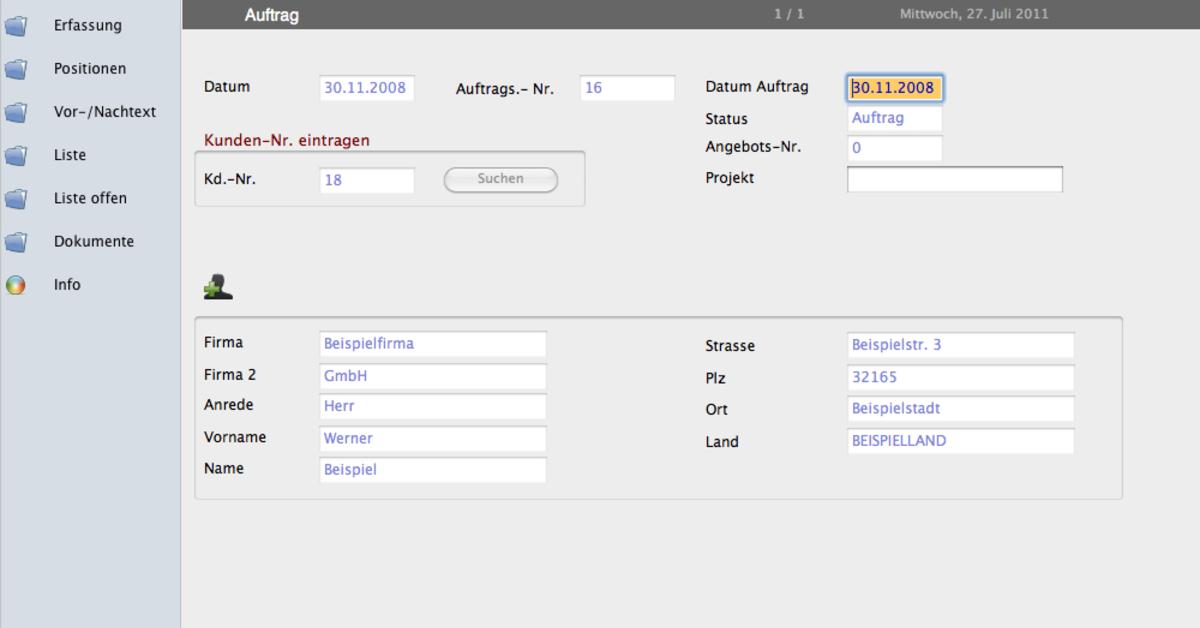Open the Vor-/Nachtext section
Viewport: 1200px width, 628px height.
click(105, 112)
